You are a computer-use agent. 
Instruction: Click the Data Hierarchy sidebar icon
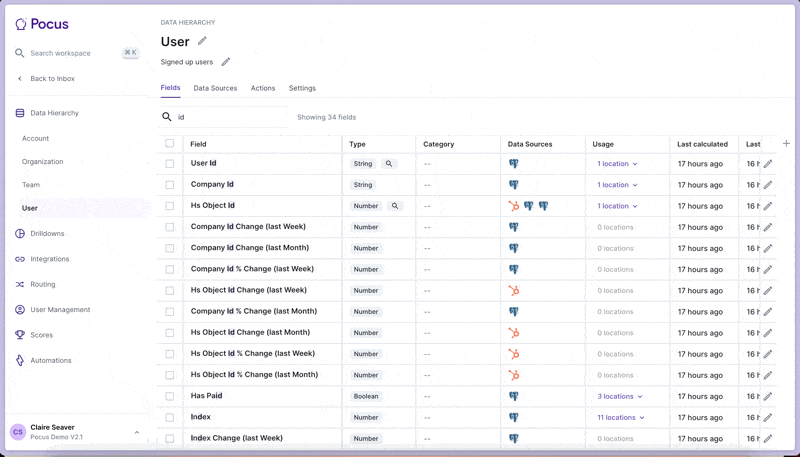click(x=20, y=113)
